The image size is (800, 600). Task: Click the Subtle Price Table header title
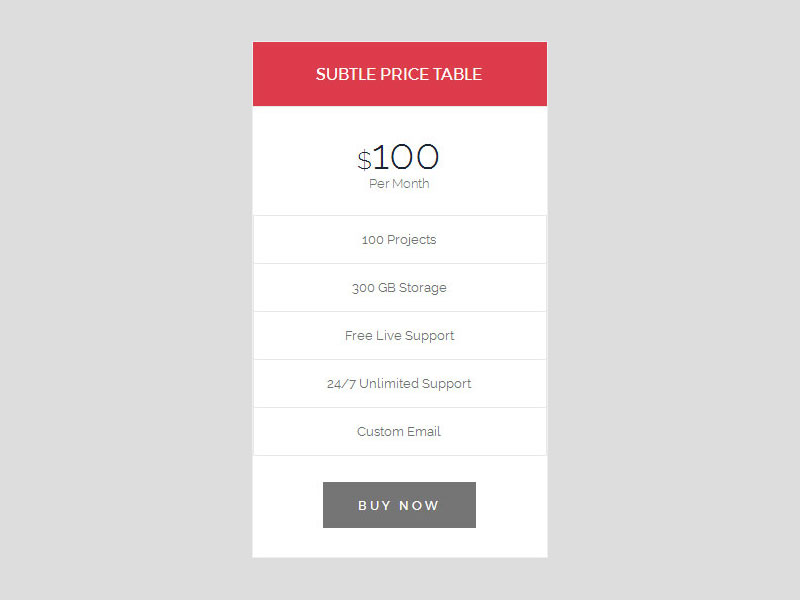coord(399,74)
